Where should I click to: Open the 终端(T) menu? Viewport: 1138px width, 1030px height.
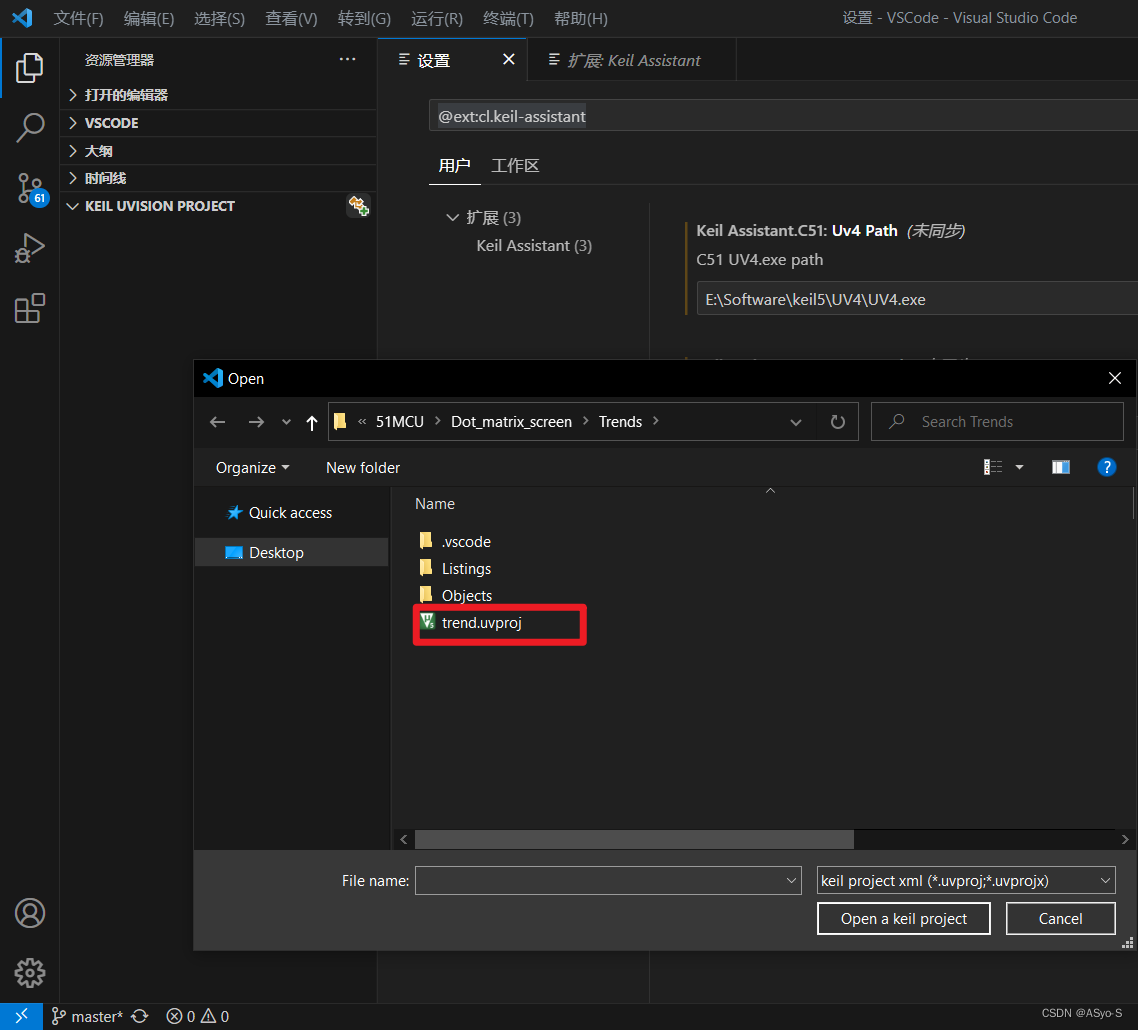point(508,18)
